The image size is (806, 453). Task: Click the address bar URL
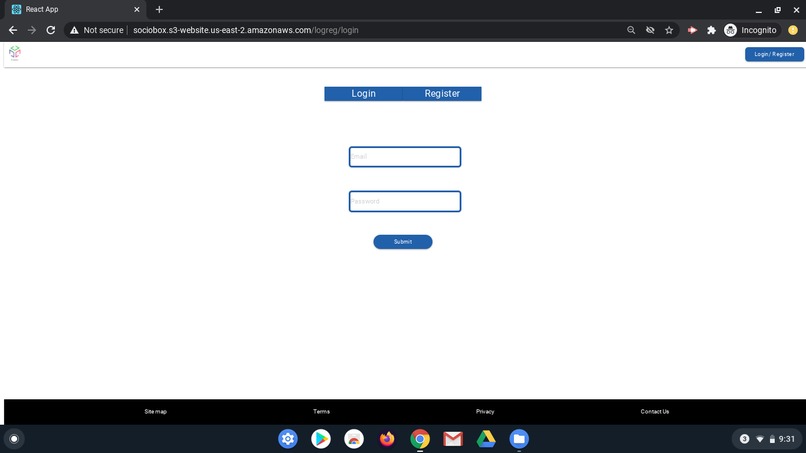coord(246,30)
